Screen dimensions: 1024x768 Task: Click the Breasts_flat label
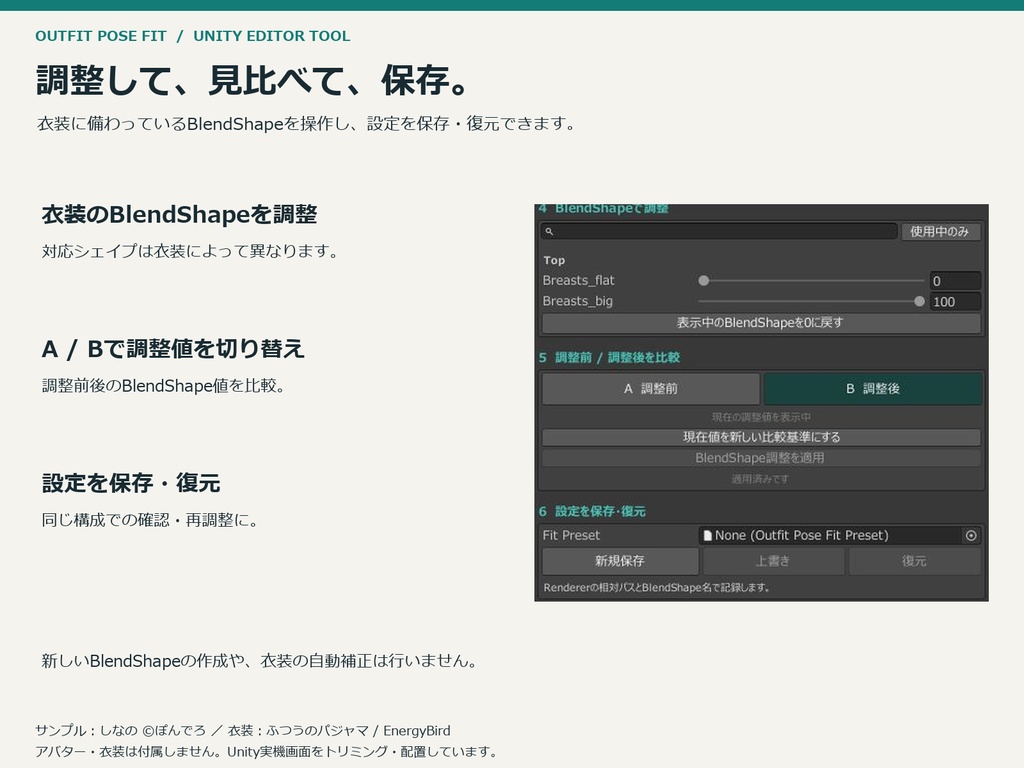click(x=579, y=281)
